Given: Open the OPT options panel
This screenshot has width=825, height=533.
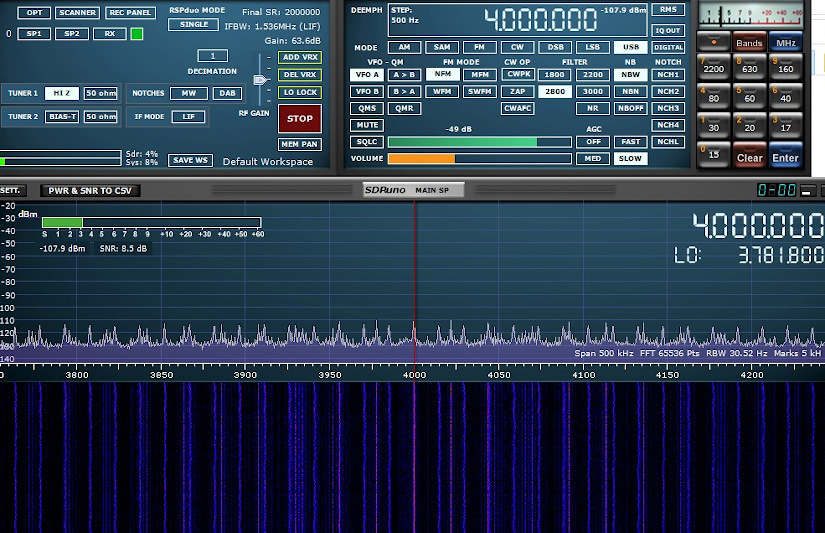Looking at the screenshot, I should click(34, 13).
